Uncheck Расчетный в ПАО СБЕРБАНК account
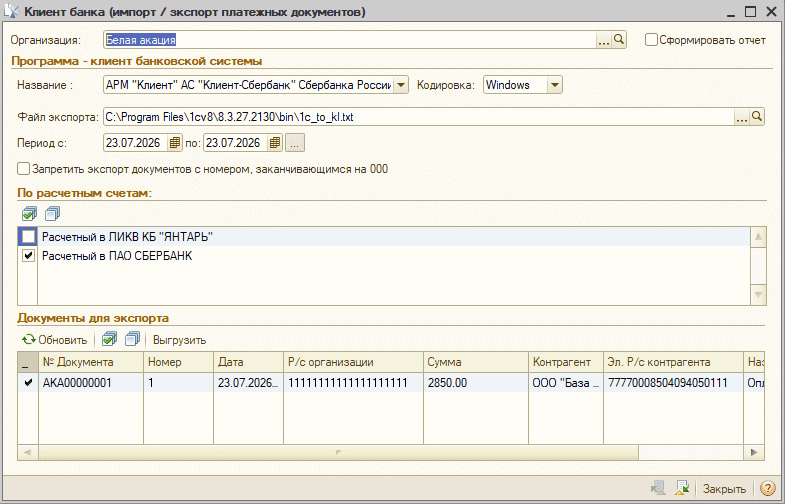The height and width of the screenshot is (504, 785). tap(28, 256)
